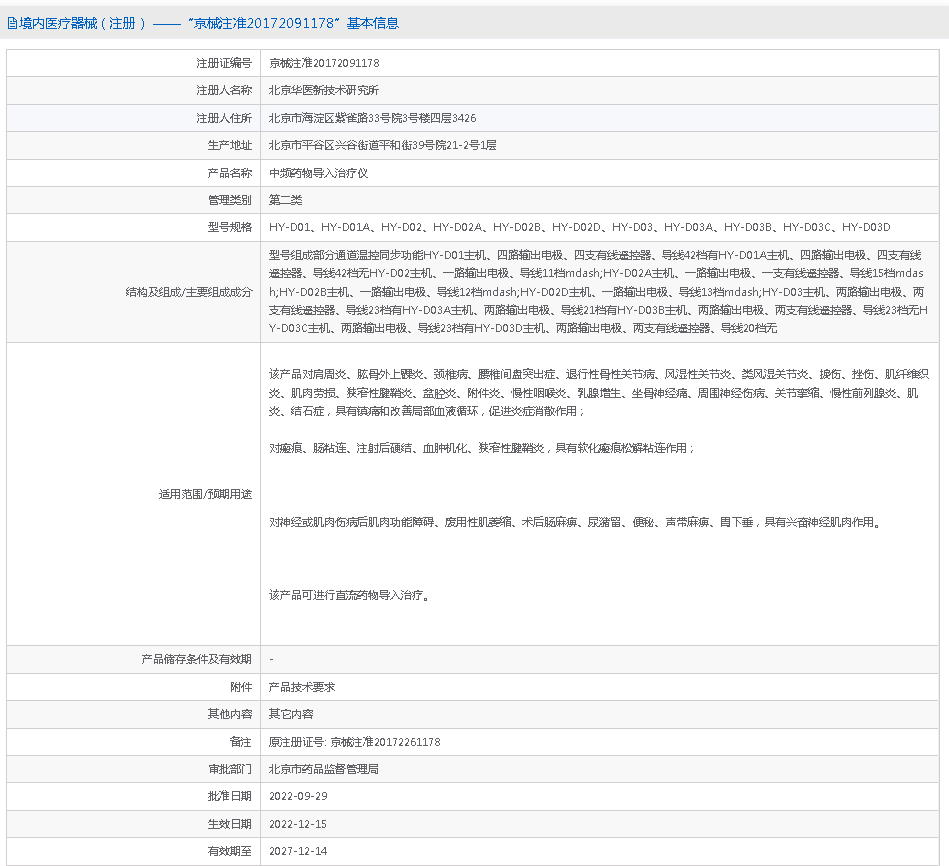
Task: Select production address 北京市平谷区兴谷街道
Action: click(x=383, y=145)
